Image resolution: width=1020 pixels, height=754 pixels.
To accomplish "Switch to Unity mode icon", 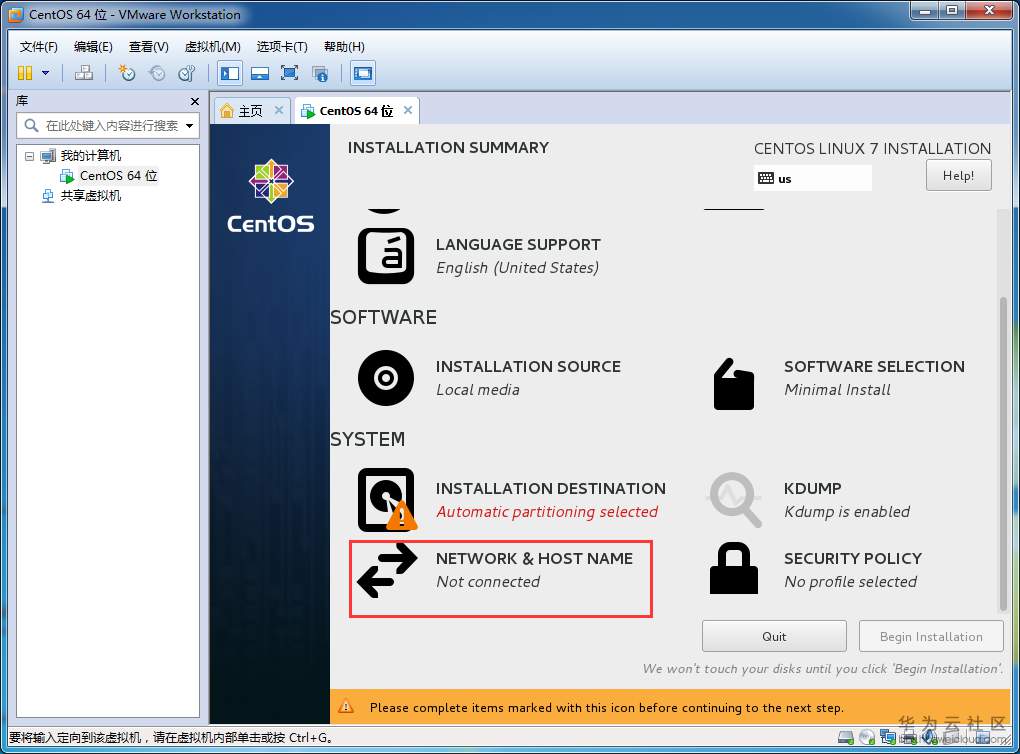I will tap(320, 74).
